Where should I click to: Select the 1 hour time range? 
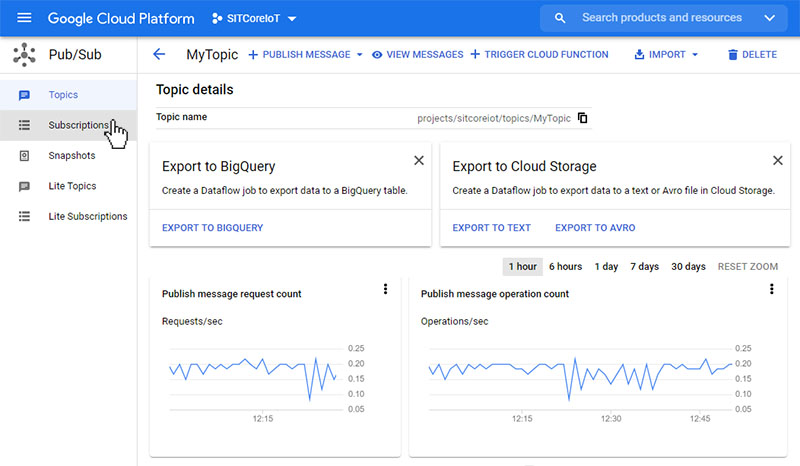[522, 266]
